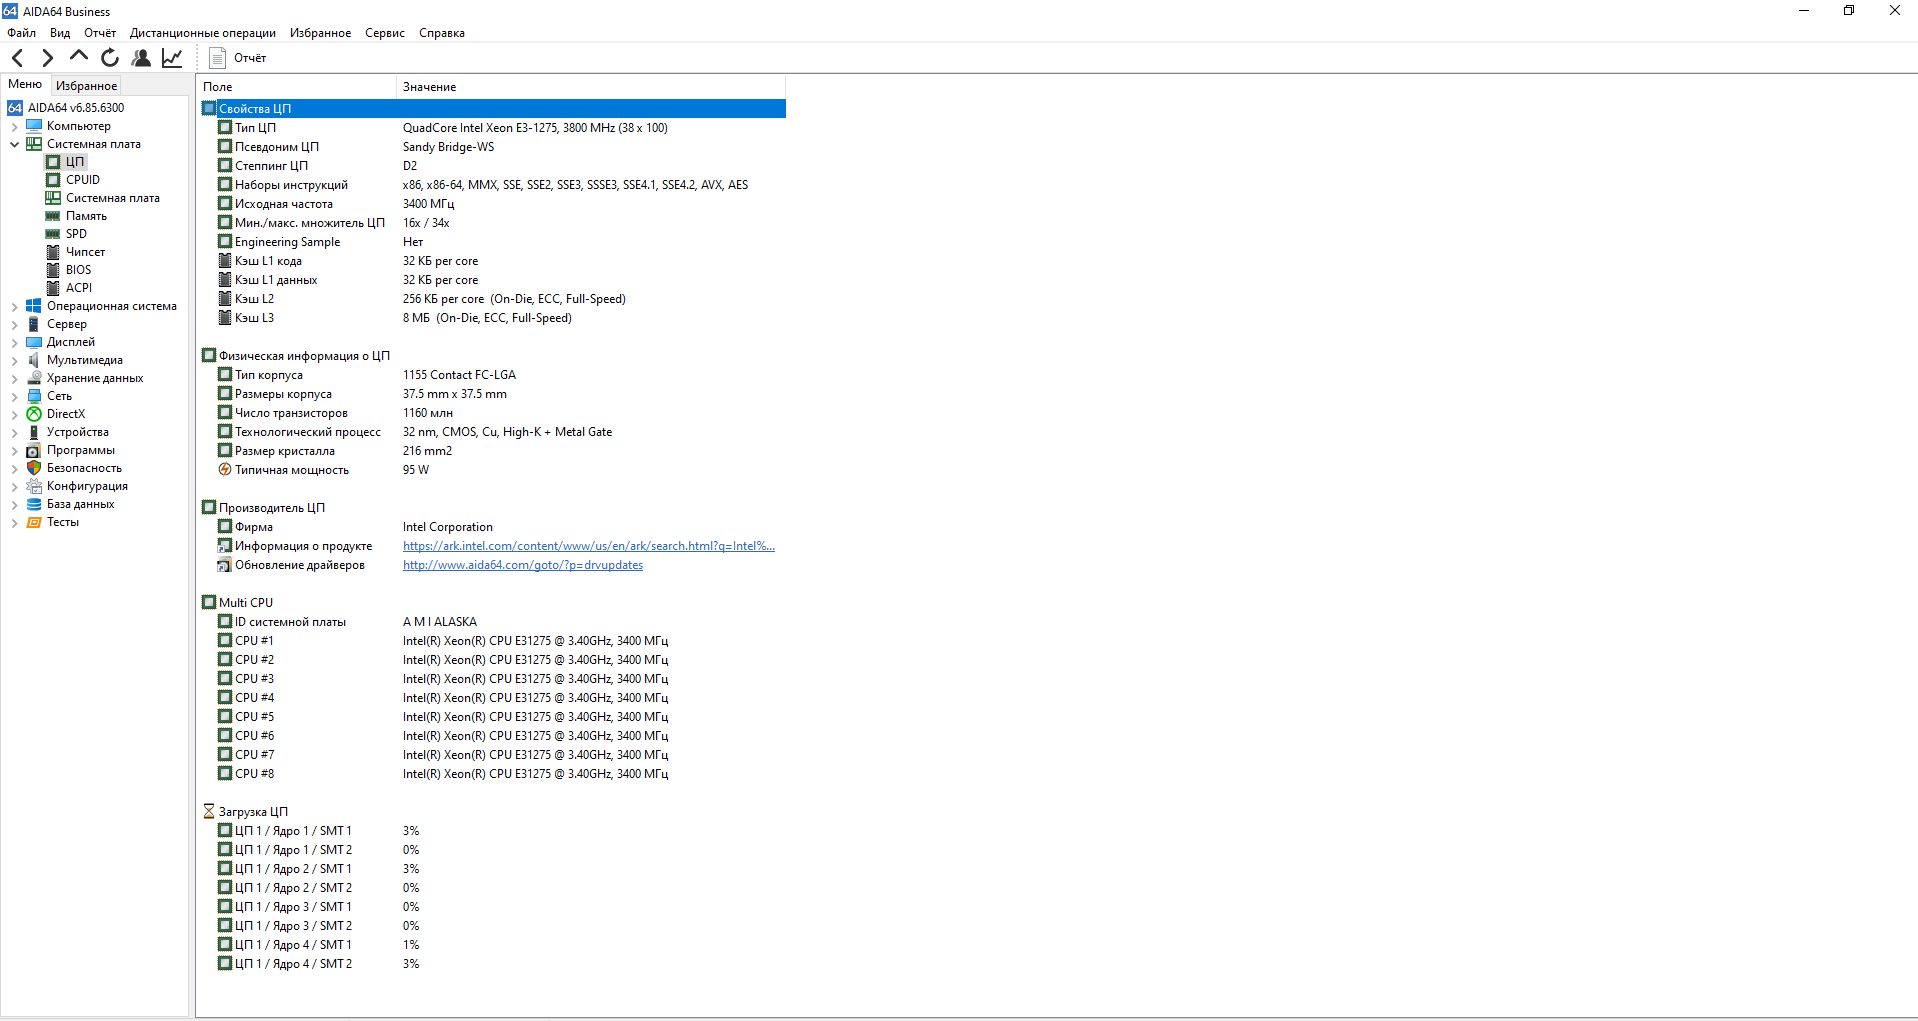Select the Тип ЦП row
Screen dimensions: 1918x1021
(x=493, y=128)
